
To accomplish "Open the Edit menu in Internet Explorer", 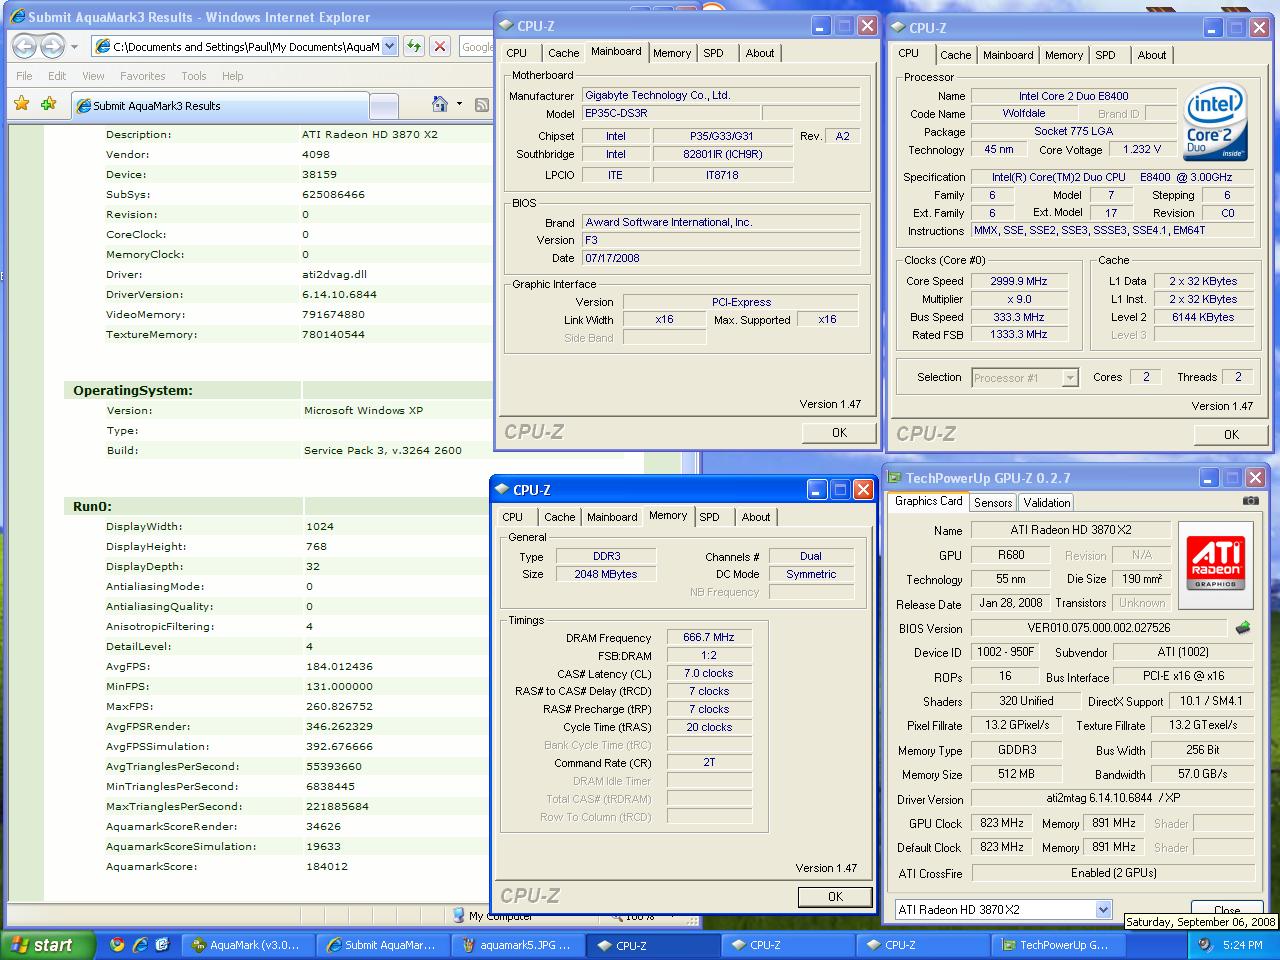I will coord(57,76).
